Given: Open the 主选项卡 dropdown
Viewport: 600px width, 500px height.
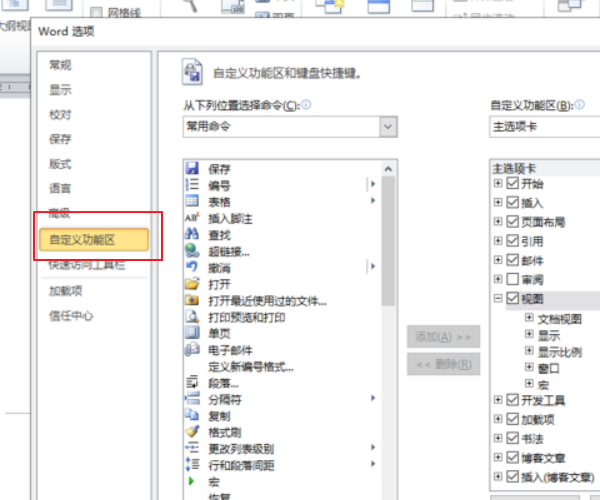Looking at the screenshot, I should tap(545, 127).
